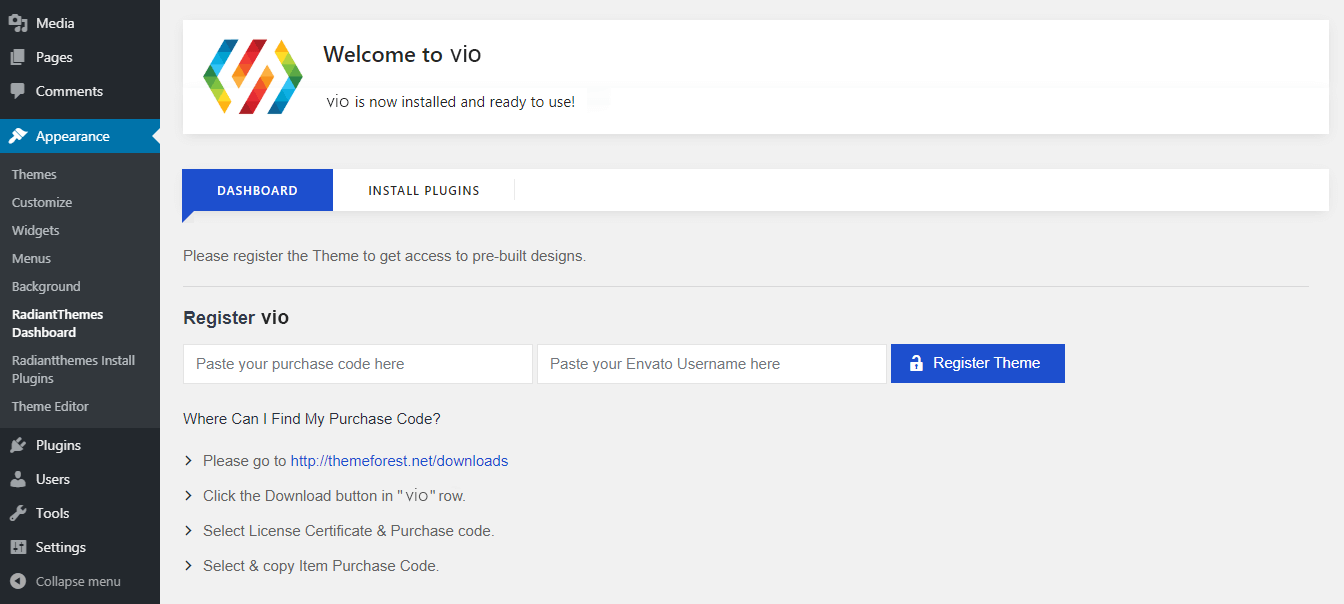
Task: Click the Plugins plug icon
Action: click(18, 445)
